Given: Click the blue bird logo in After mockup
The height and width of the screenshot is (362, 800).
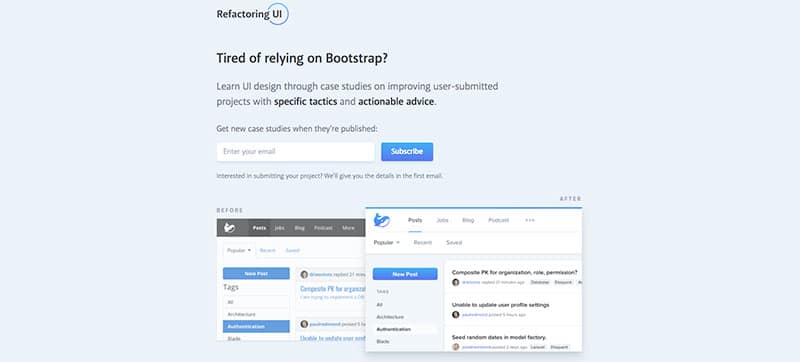Looking at the screenshot, I should [x=381, y=220].
